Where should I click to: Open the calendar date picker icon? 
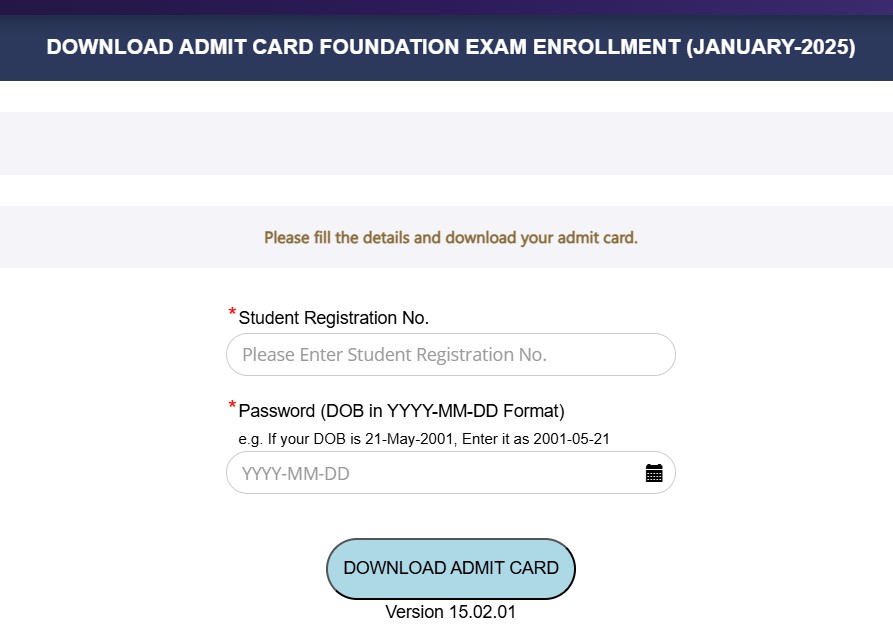point(654,473)
